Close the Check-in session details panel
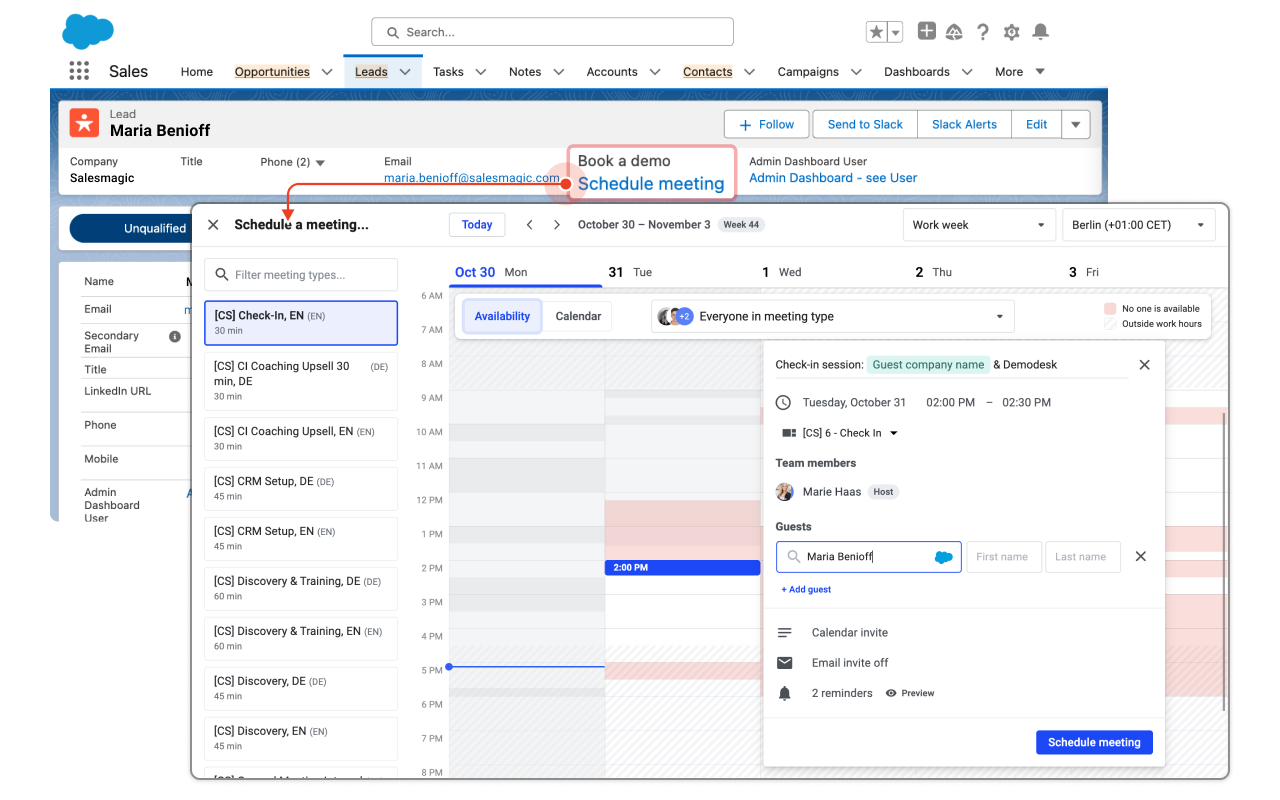 coord(1145,365)
